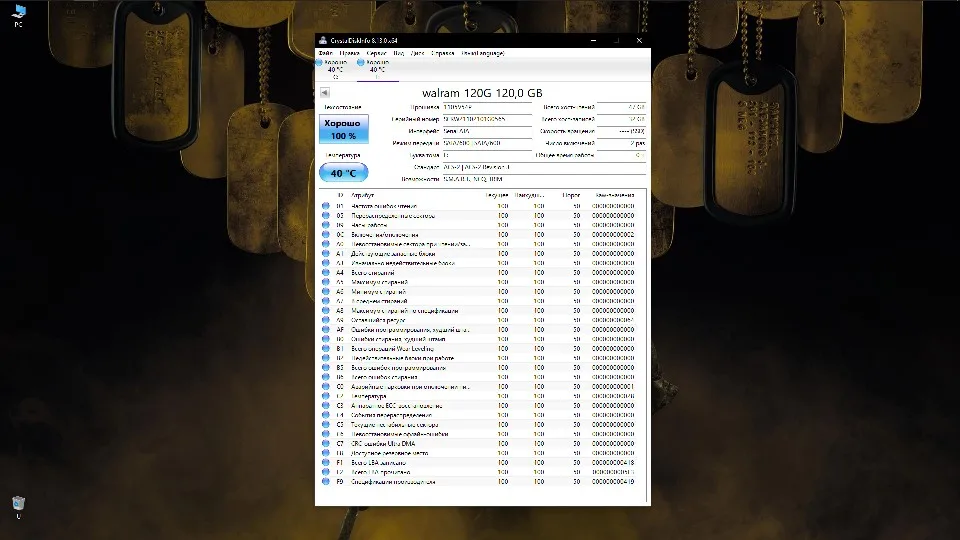Click status circle of AF Ошибки программирования row
This screenshot has height=540, width=960.
point(326,329)
